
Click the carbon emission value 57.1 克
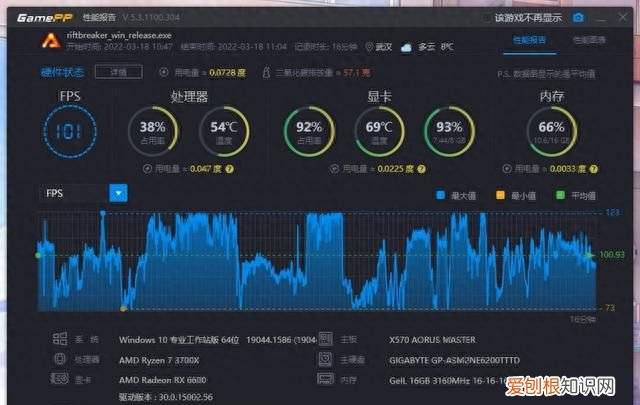pyautogui.click(x=357, y=73)
